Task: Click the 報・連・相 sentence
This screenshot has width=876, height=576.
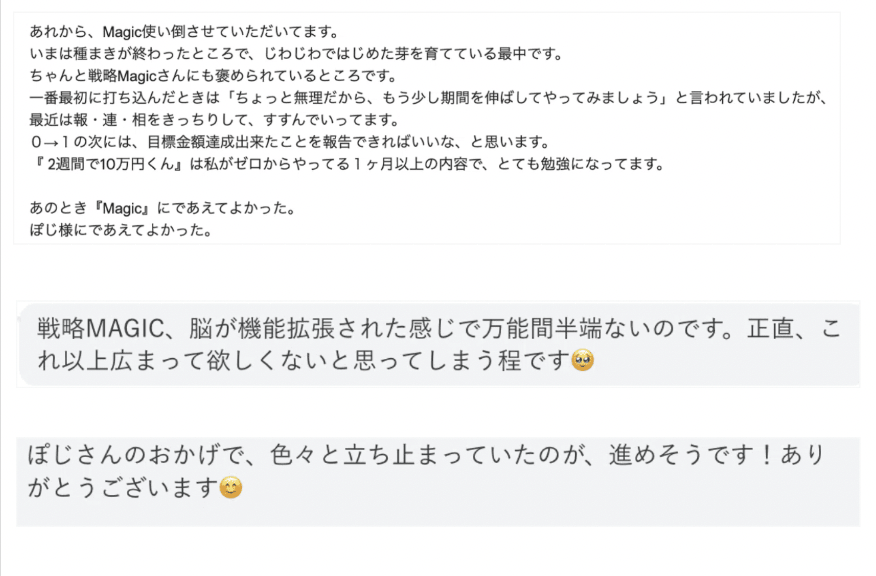Action: click(215, 120)
